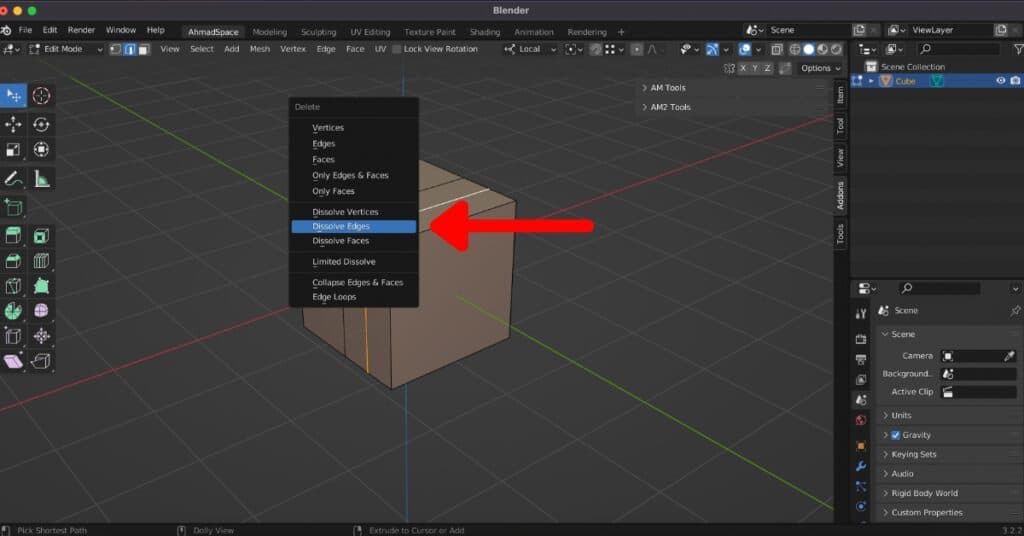Select the Move tool in the toolbar
This screenshot has height=536, width=1024.
pyautogui.click(x=14, y=124)
